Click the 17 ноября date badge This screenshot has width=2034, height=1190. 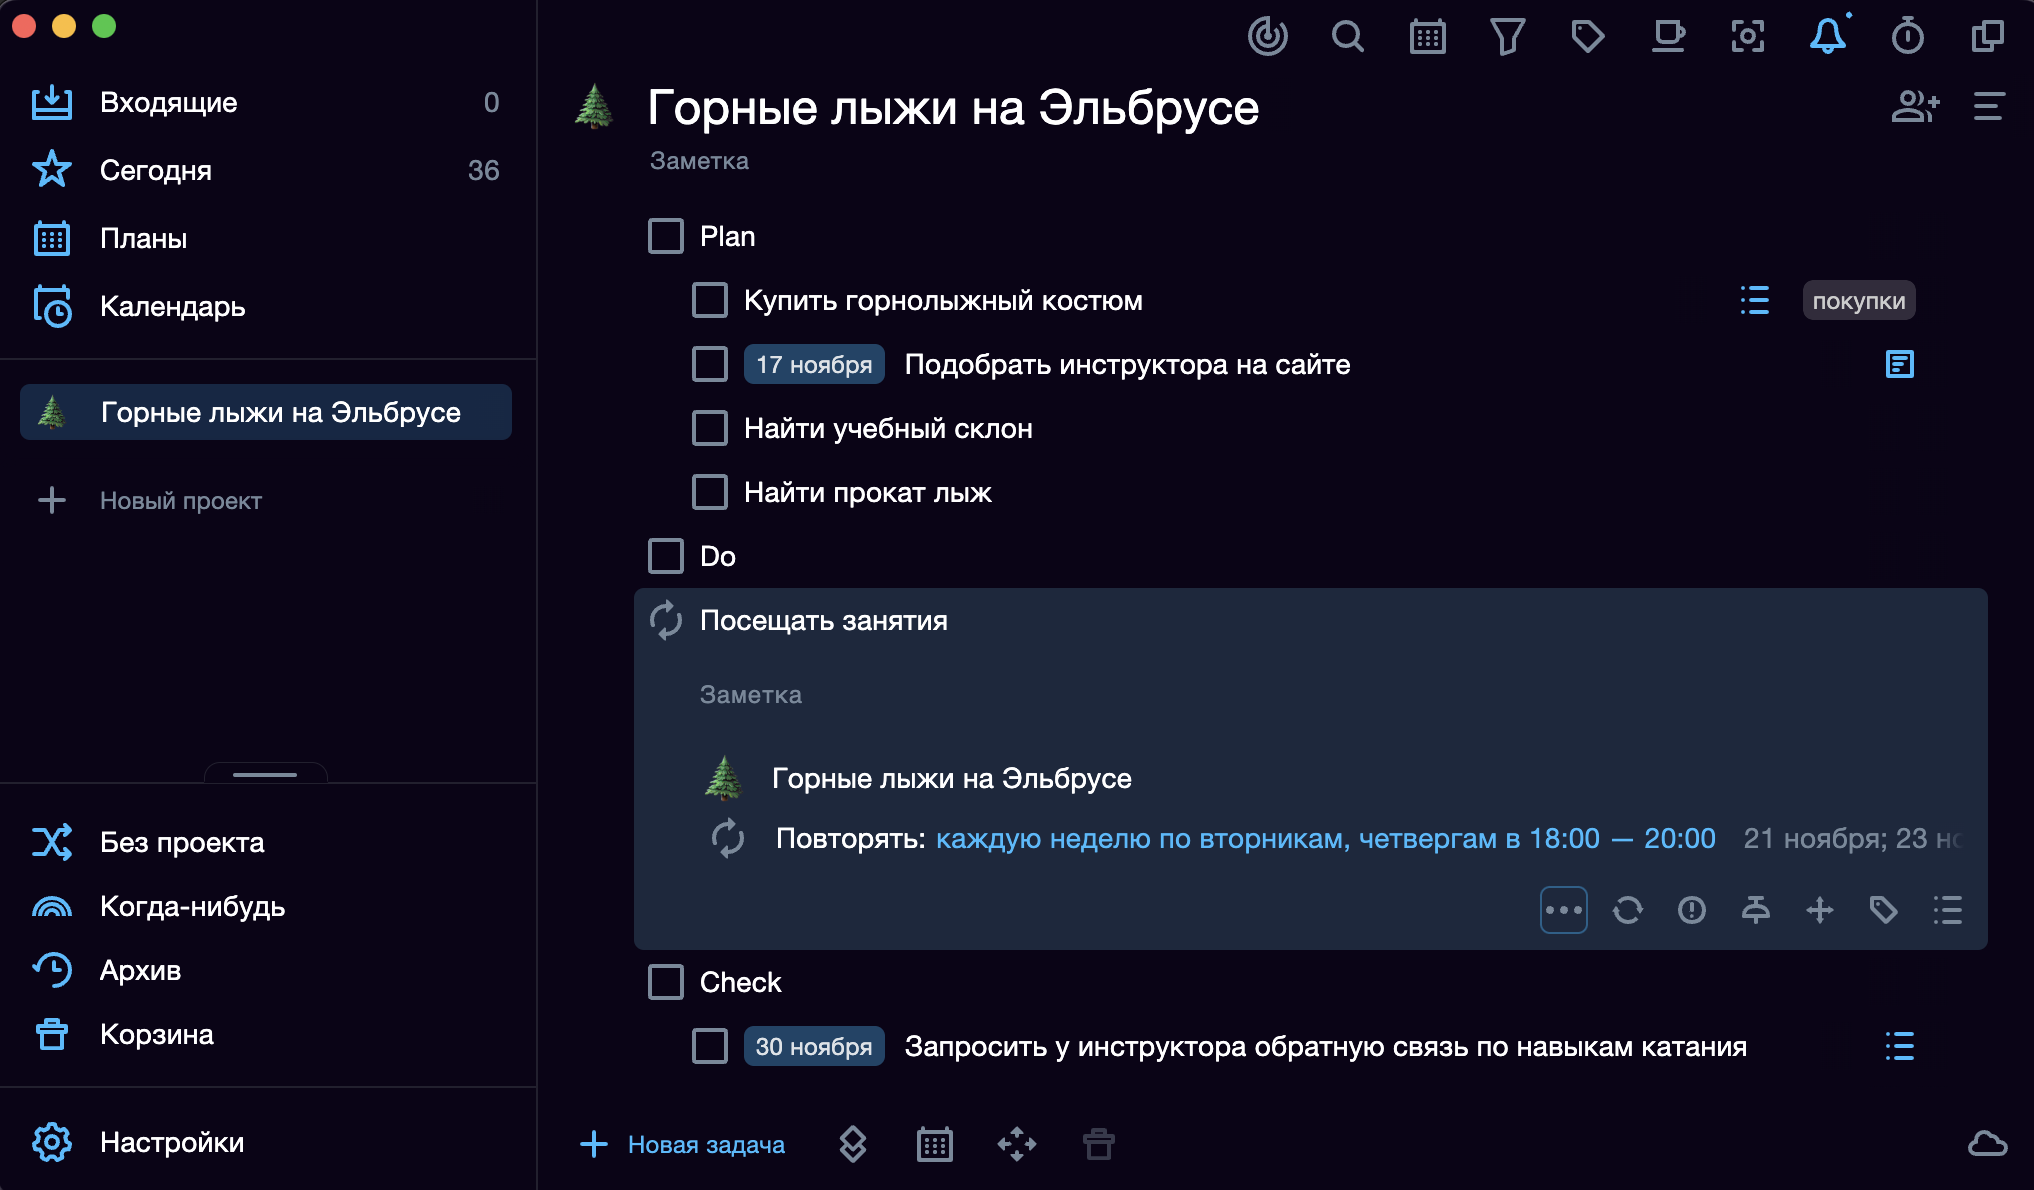(814, 364)
